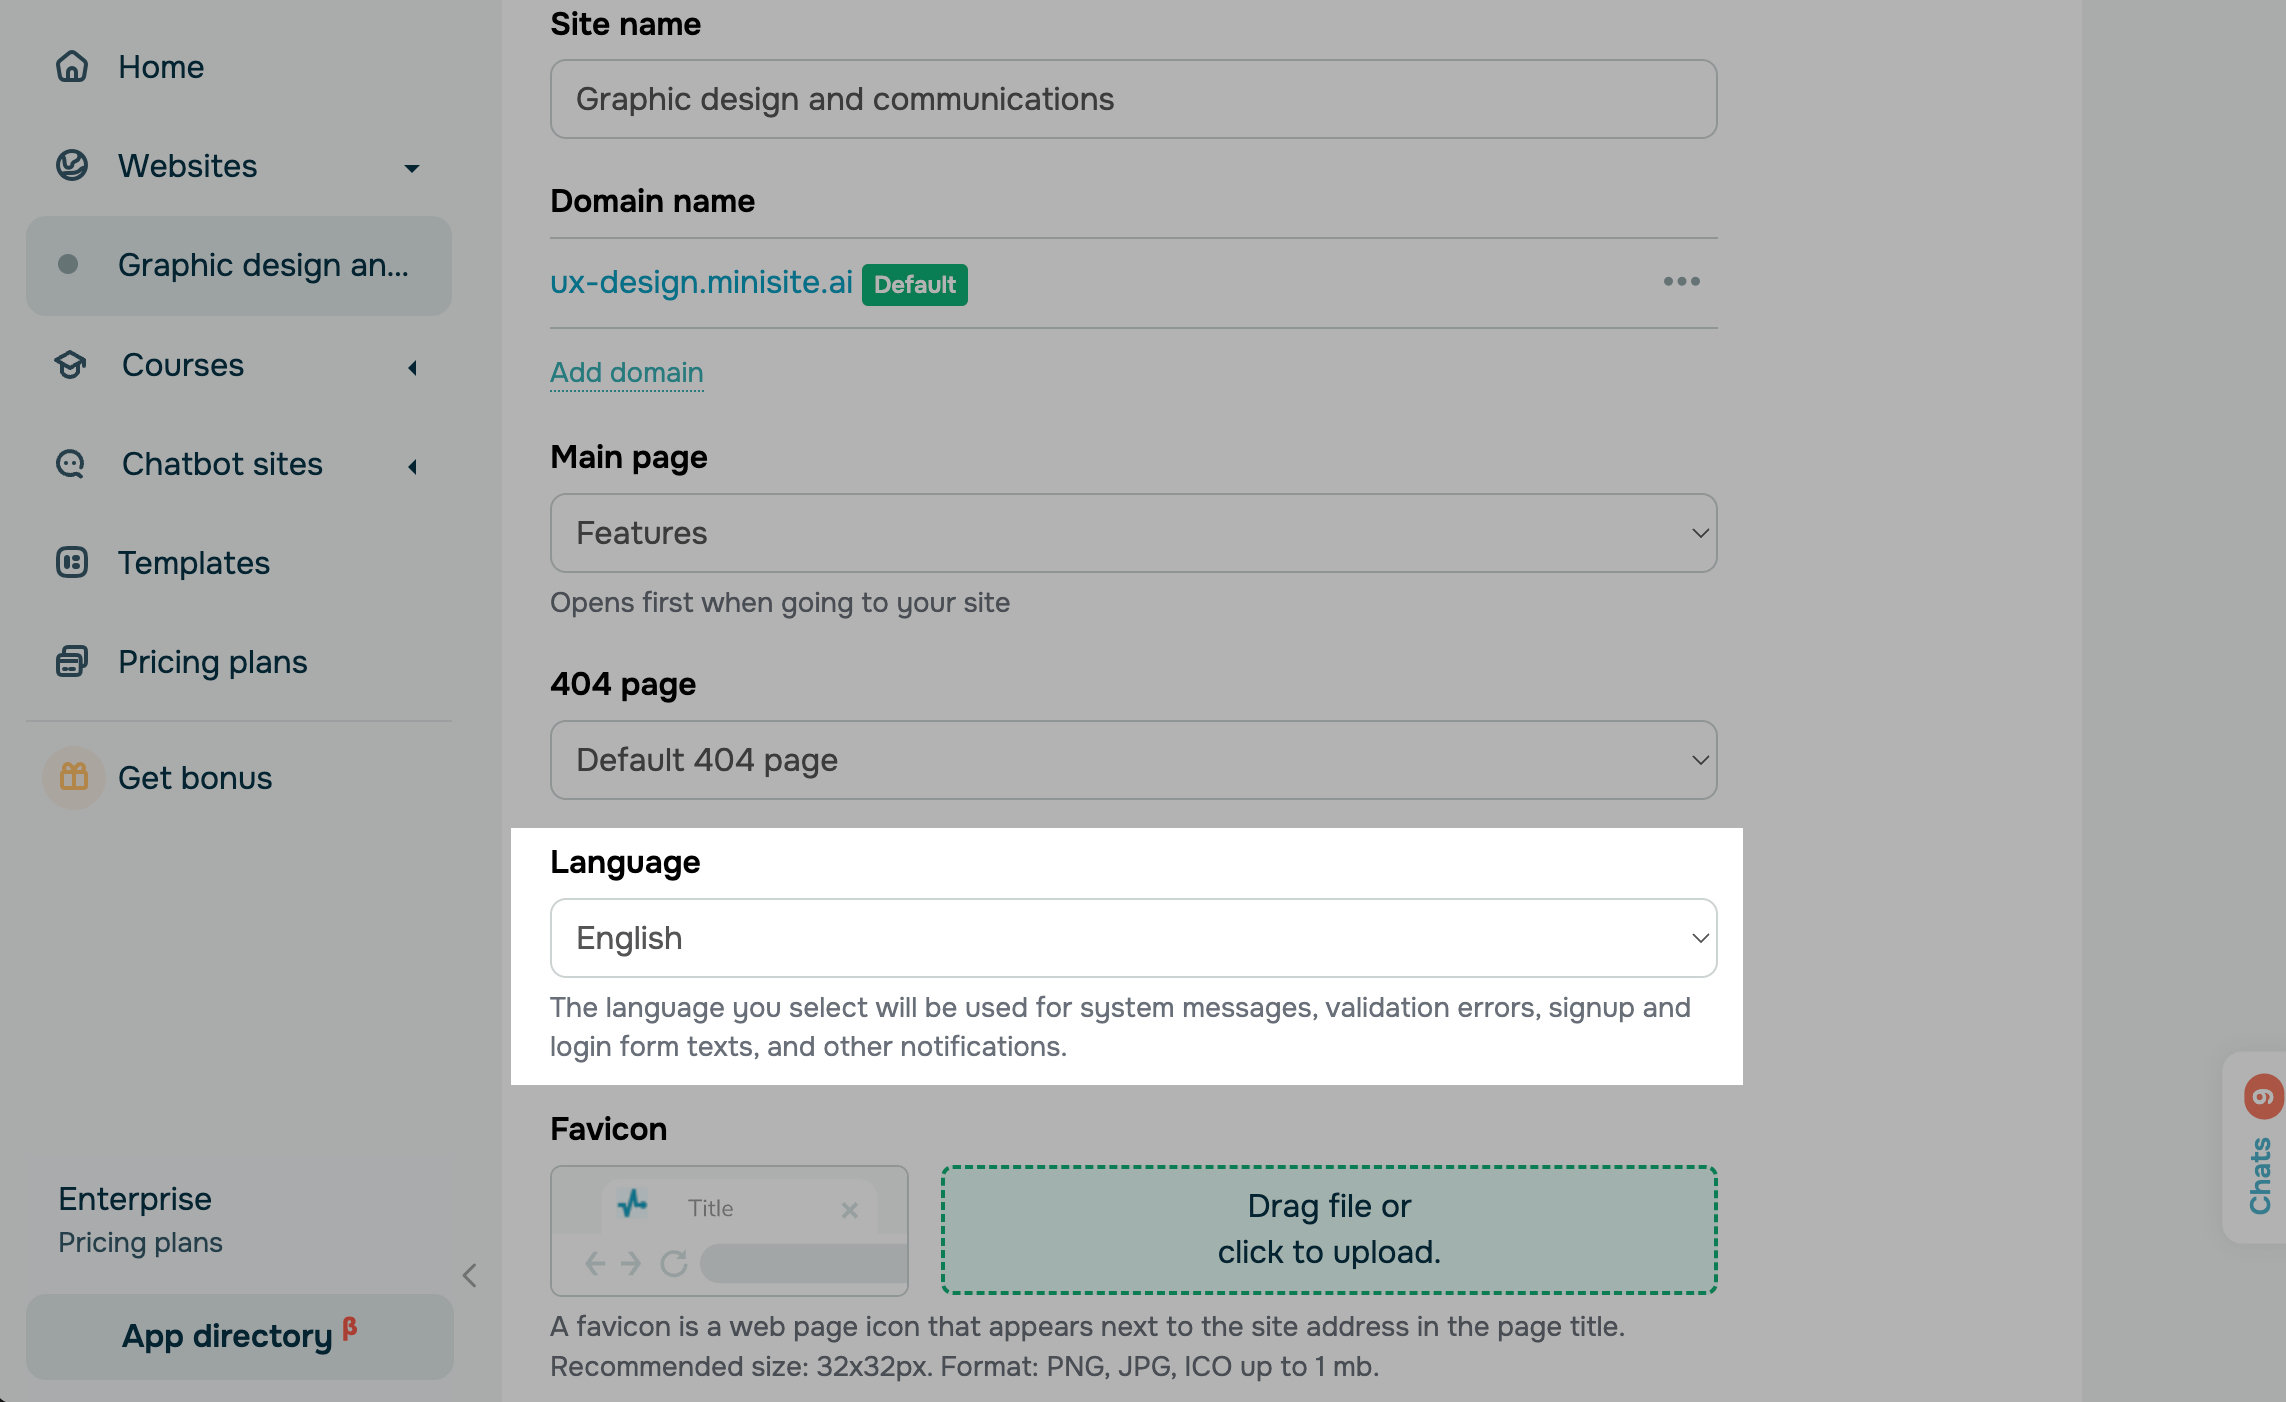This screenshot has height=1402, width=2286.
Task: Click the Get bonus gift icon
Action: point(74,777)
